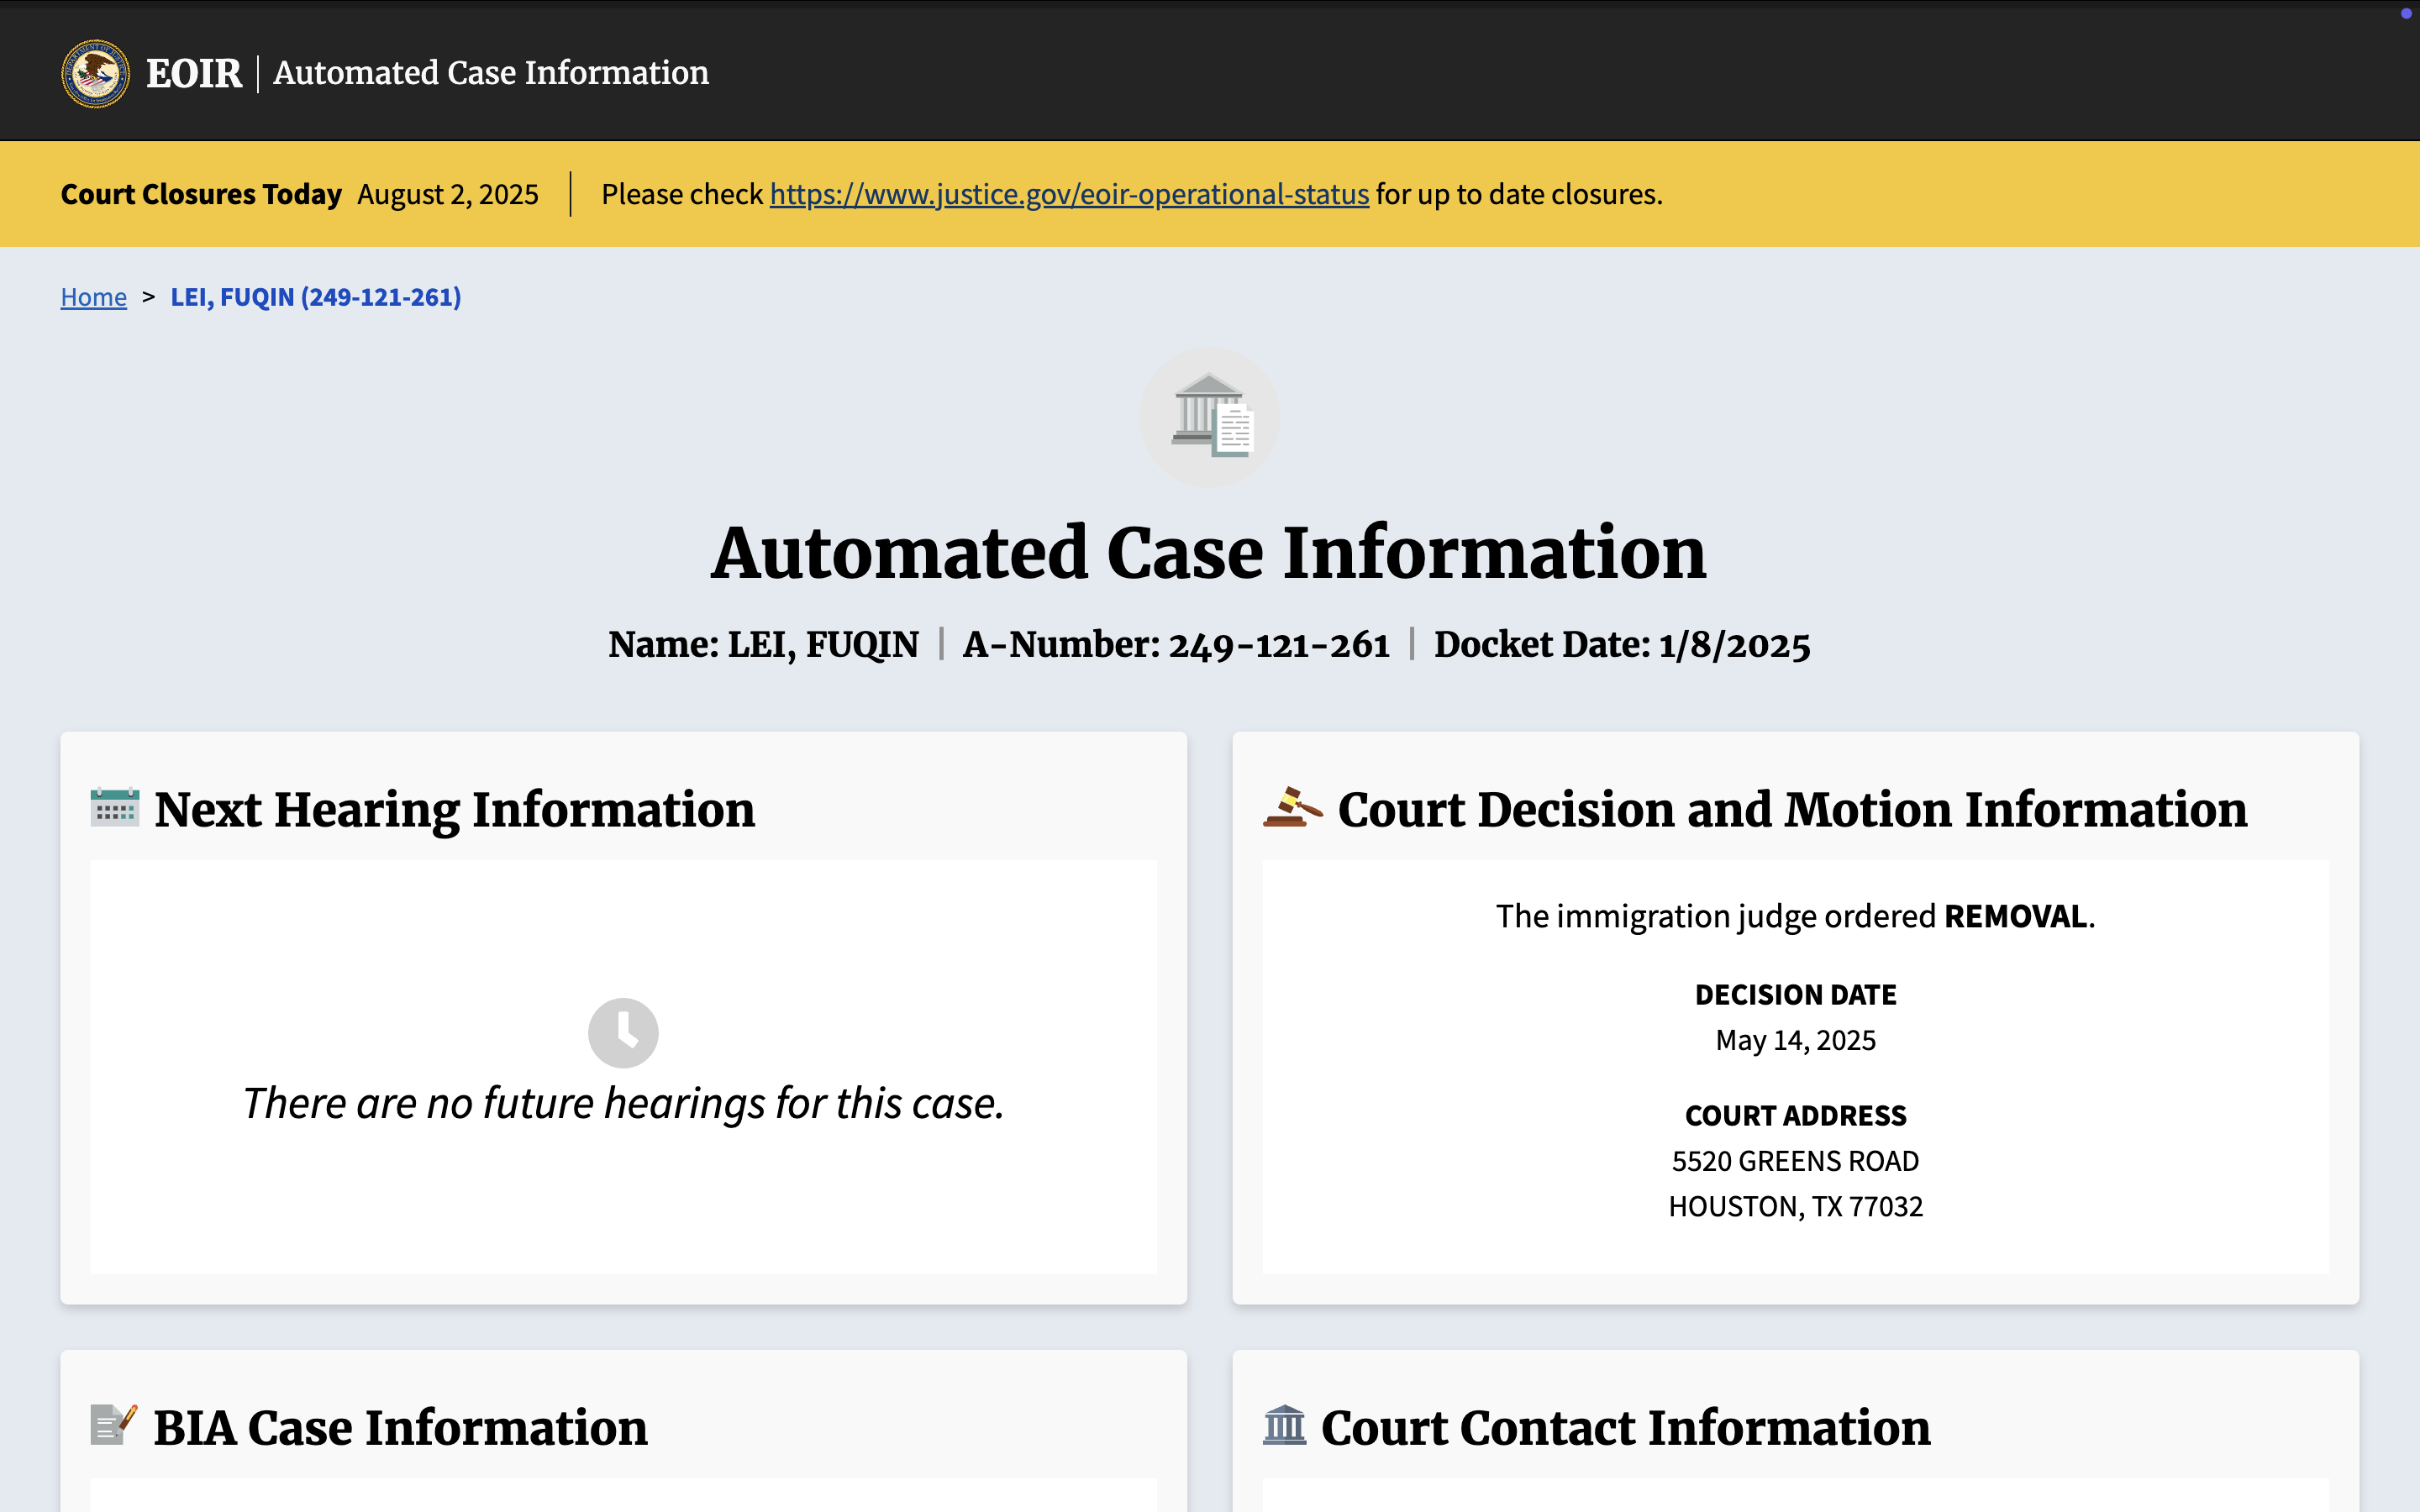Click the courthouse document icon above the title
The height and width of the screenshot is (1512, 2420).
click(1210, 417)
